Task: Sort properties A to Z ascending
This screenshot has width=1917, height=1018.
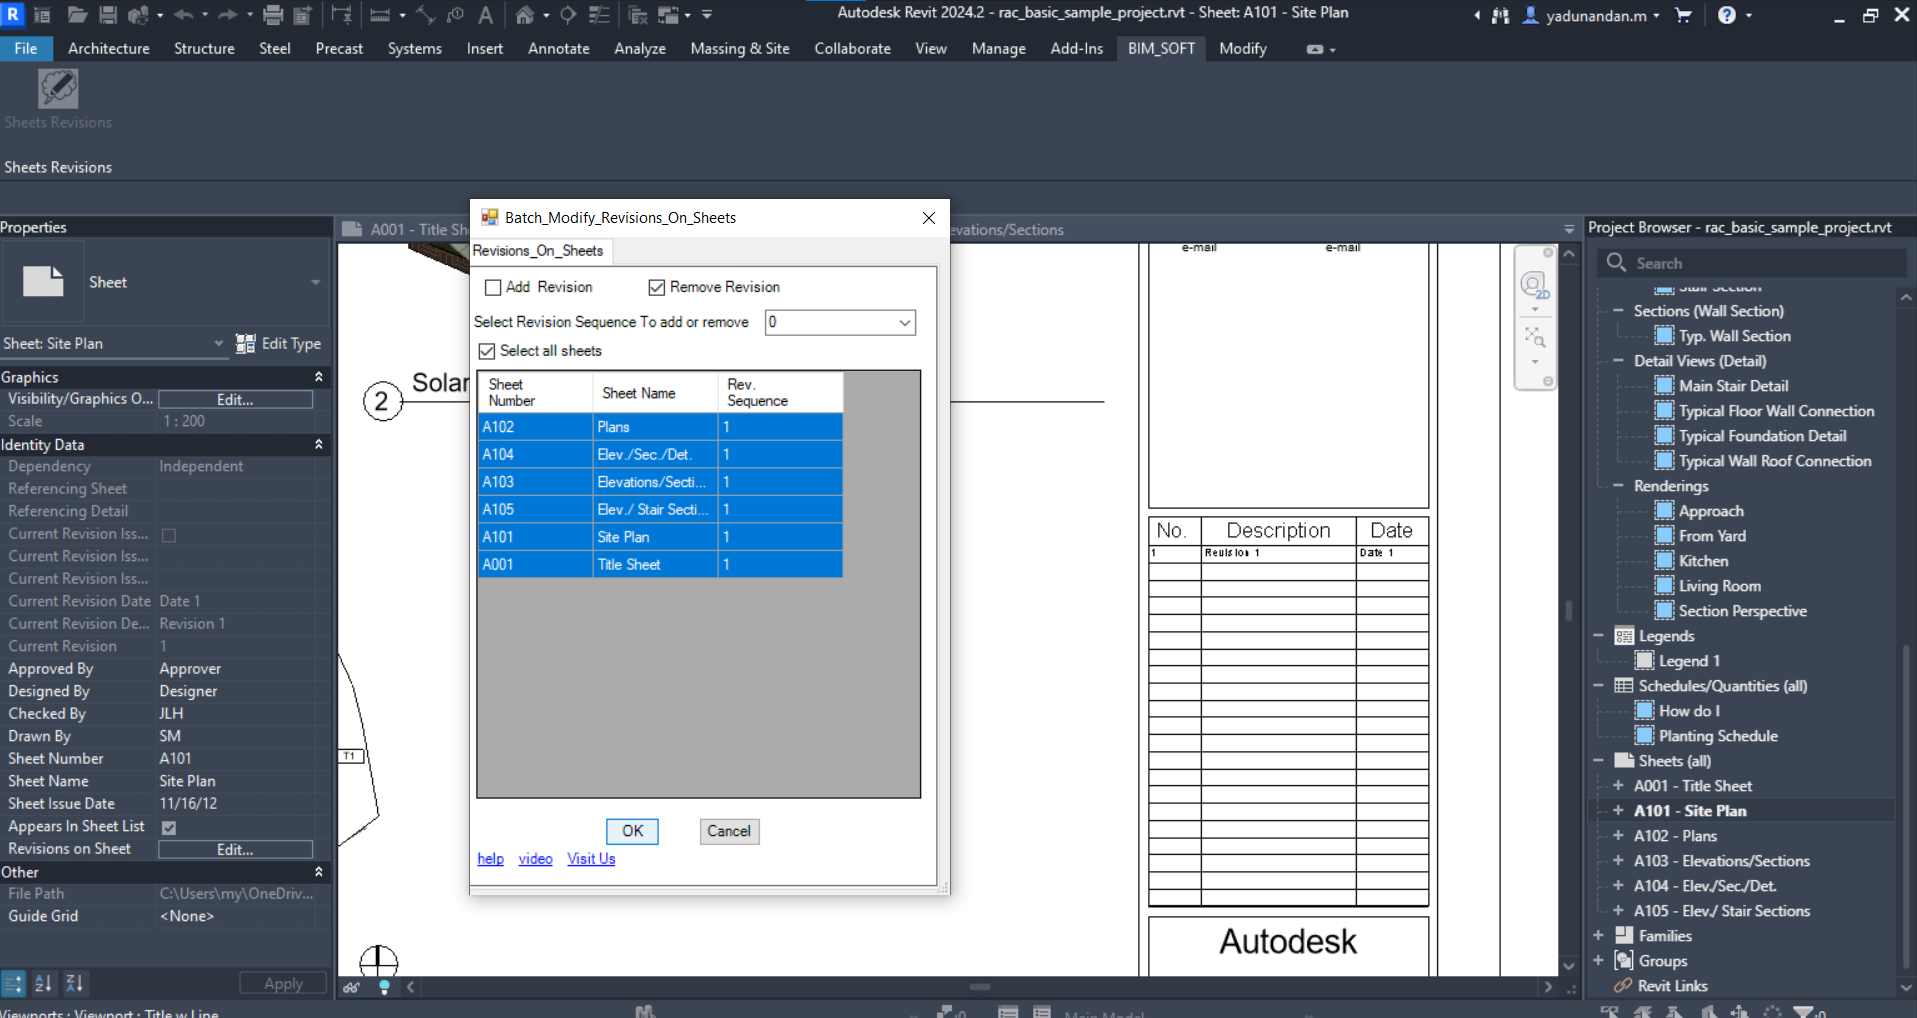Action: [43, 983]
